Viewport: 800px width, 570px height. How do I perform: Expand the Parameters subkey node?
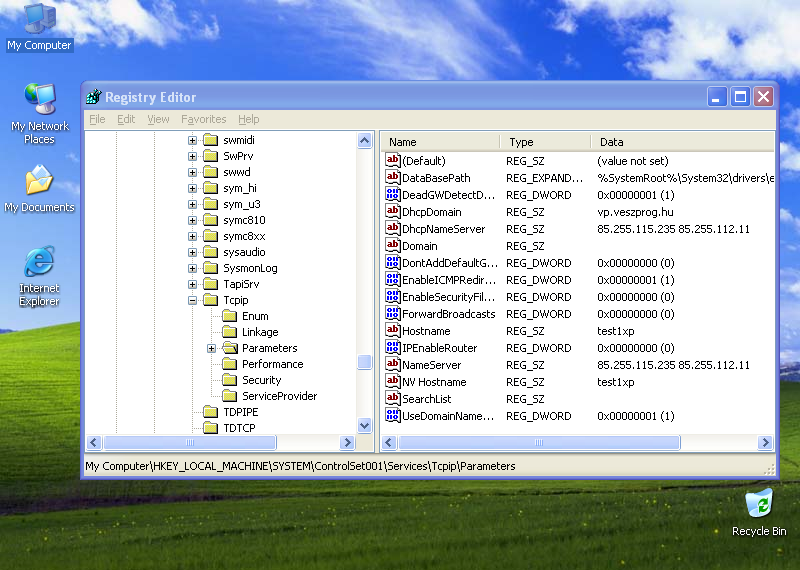pyautogui.click(x=212, y=348)
